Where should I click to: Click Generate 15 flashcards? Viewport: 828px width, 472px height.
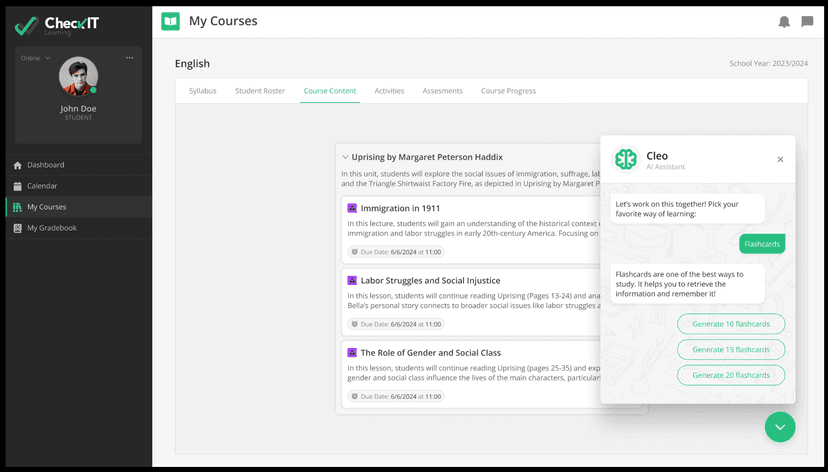point(731,350)
